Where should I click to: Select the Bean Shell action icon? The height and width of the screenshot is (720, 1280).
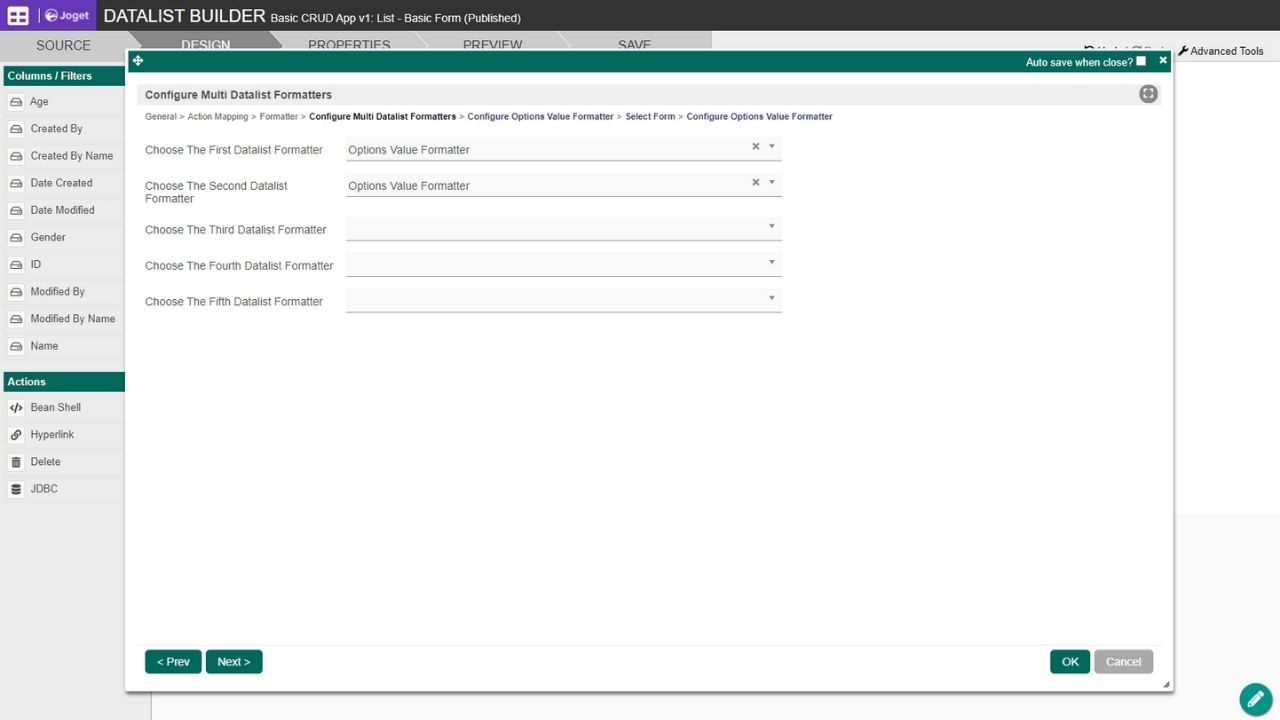[16, 408]
